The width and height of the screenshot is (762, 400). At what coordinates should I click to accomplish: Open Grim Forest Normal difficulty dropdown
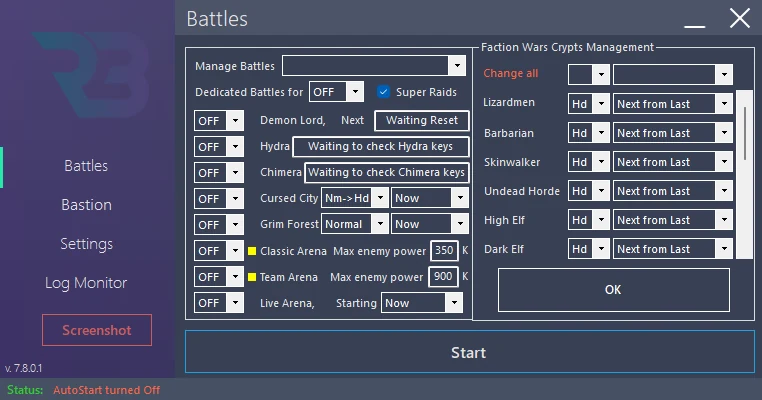pos(355,224)
